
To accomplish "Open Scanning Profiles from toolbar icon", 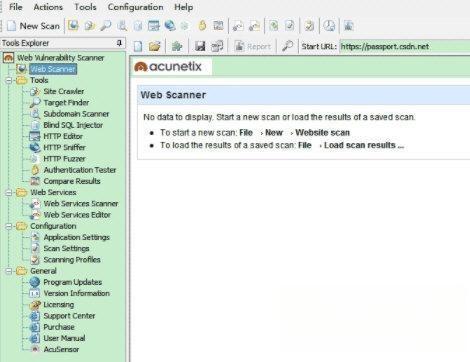I will tap(309, 26).
